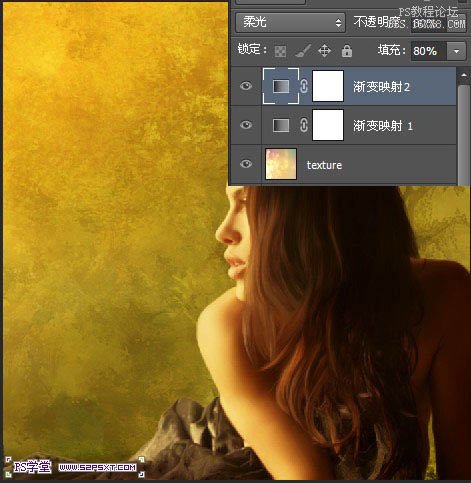Click the texture layer thumbnail
Viewport: 471px width, 483px height.
click(281, 164)
